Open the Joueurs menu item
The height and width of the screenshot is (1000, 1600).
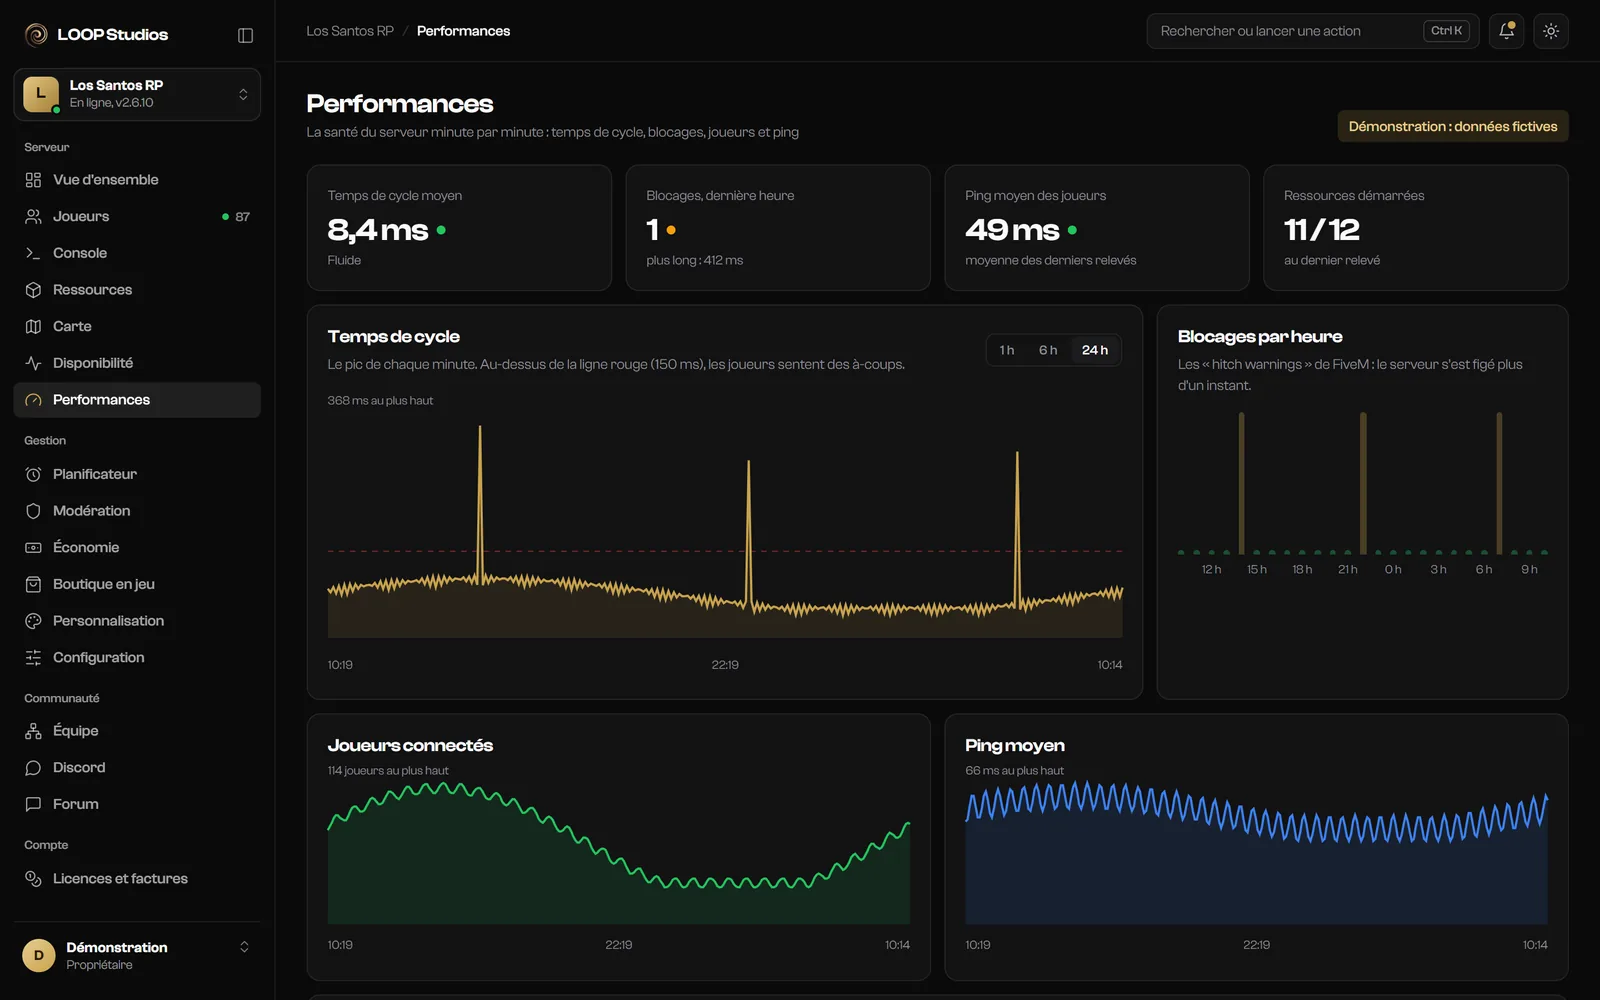[x=137, y=216]
